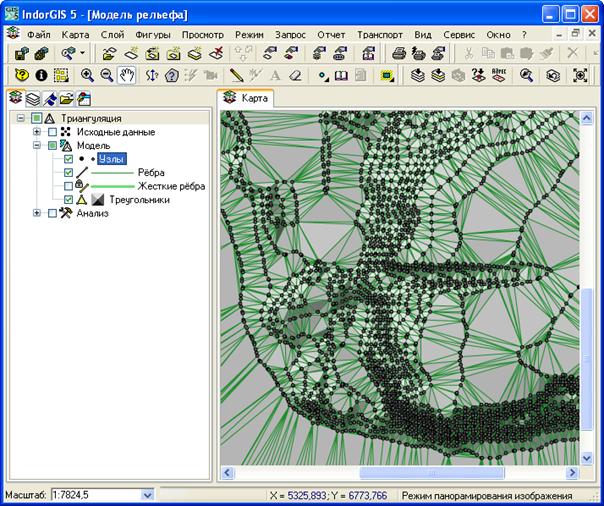This screenshot has height=506, width=604.
Task: Select the pan hand tool
Action: [x=126, y=74]
